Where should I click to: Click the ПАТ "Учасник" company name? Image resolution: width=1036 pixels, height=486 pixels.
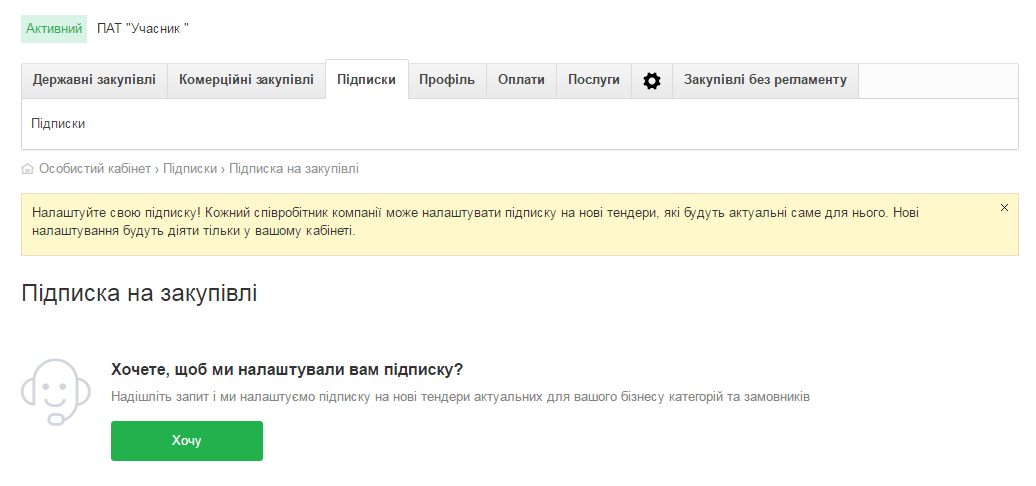click(x=143, y=29)
